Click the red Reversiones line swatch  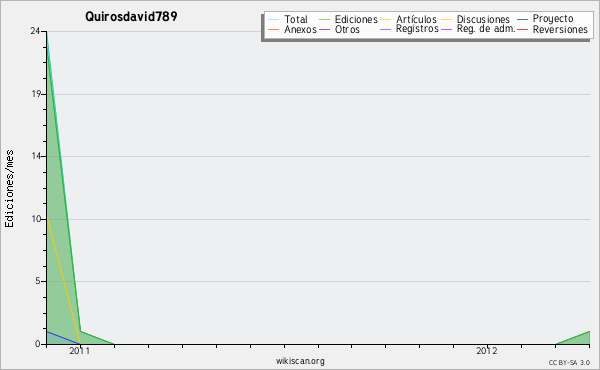coord(522,29)
